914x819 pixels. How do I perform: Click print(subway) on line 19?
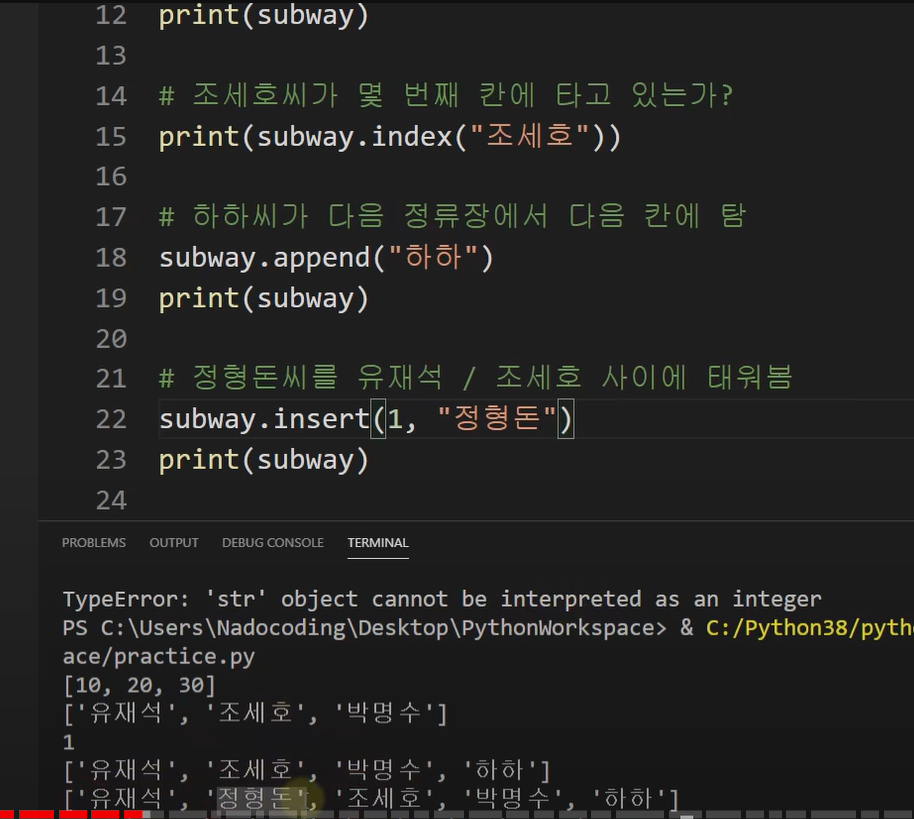[x=263, y=299]
